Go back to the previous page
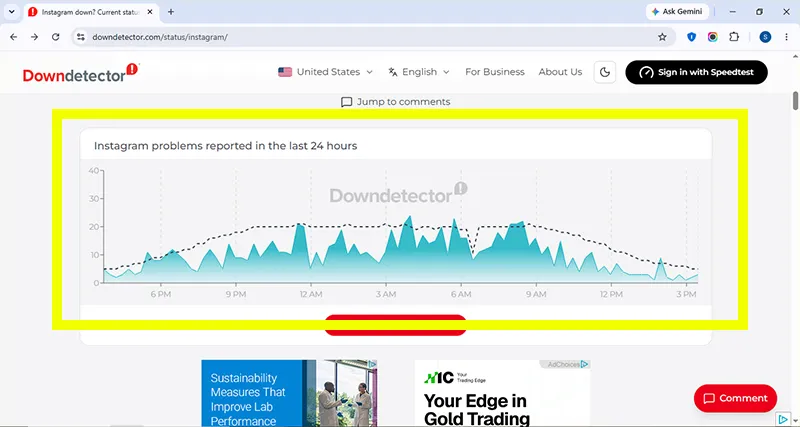Viewport: 800px width, 427px height. pyautogui.click(x=14, y=37)
